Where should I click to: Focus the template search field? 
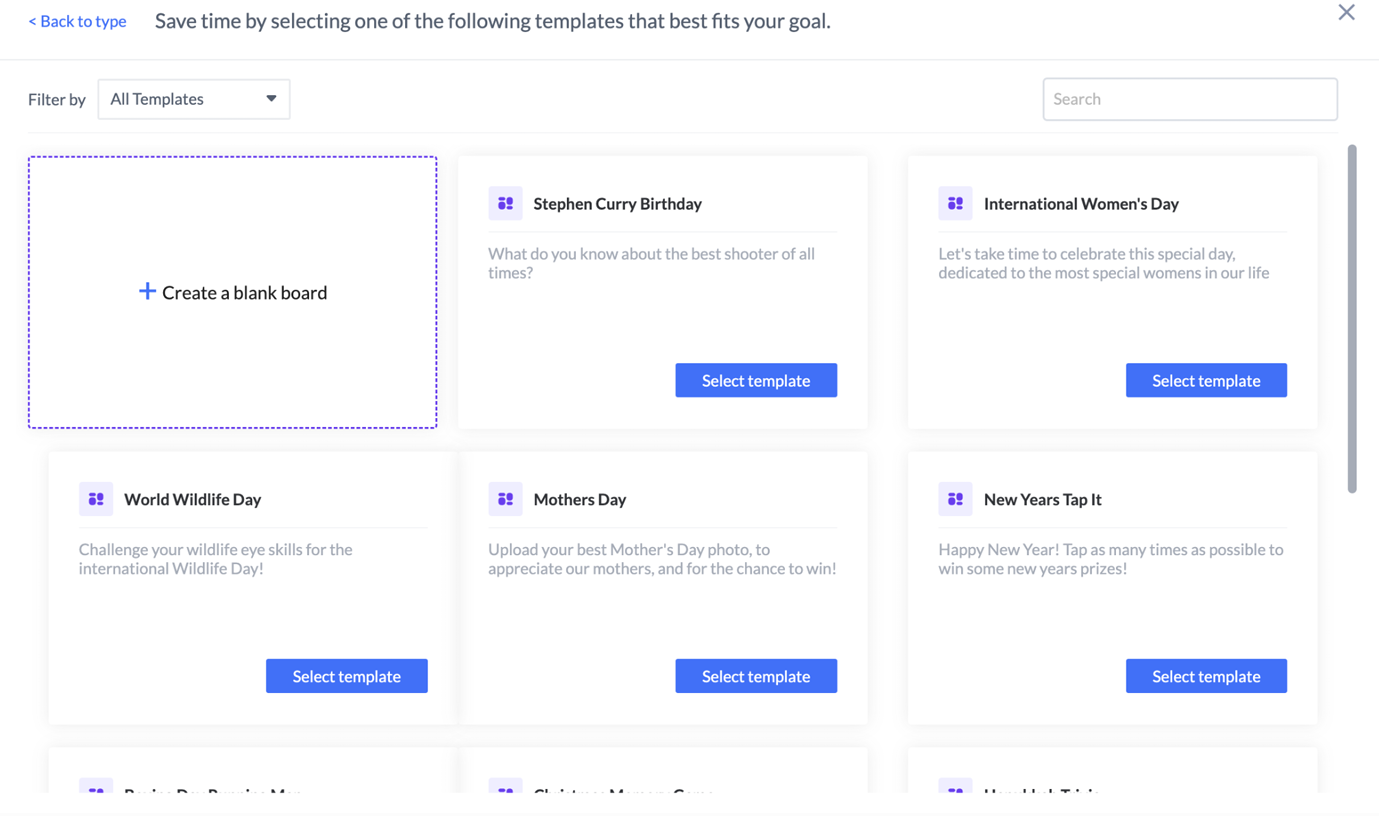[x=1189, y=99]
